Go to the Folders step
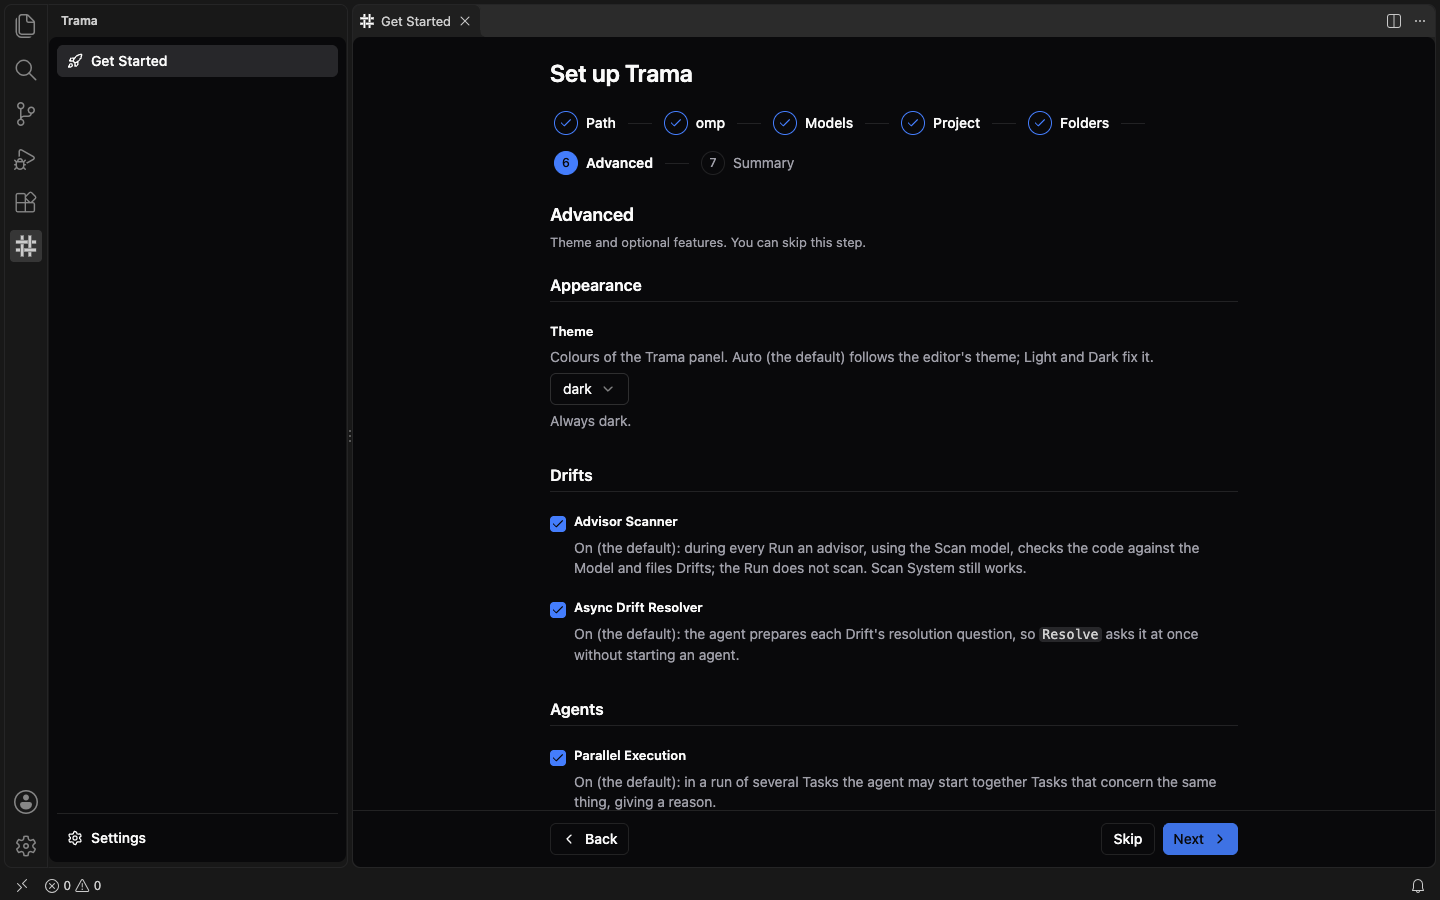 [x=1069, y=123]
